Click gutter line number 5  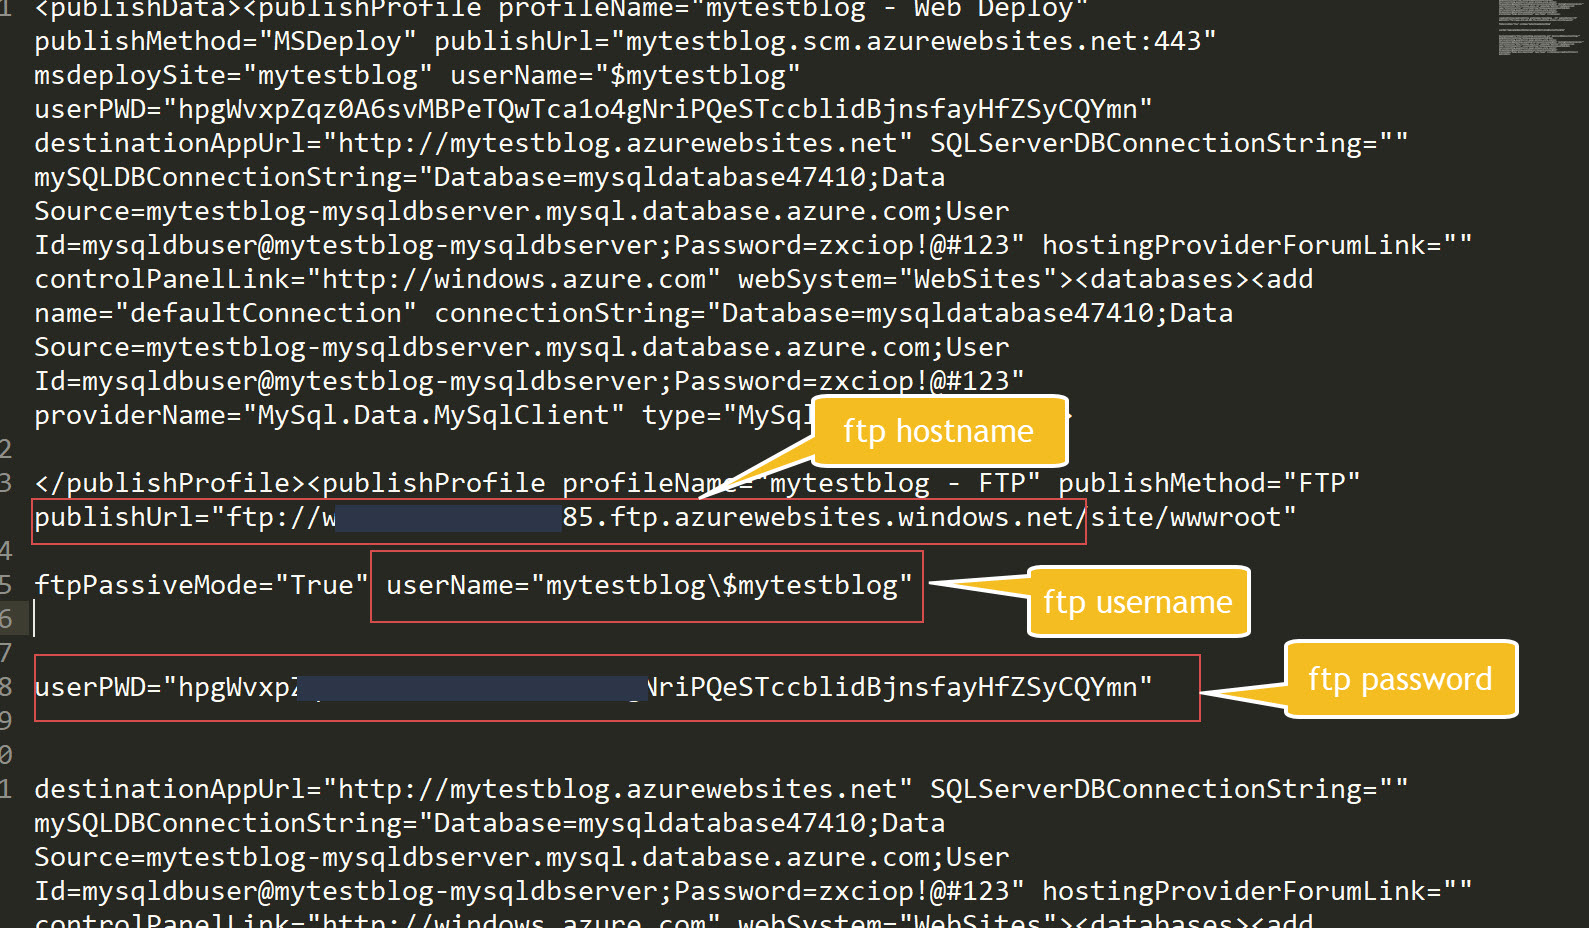pyautogui.click(x=6, y=585)
